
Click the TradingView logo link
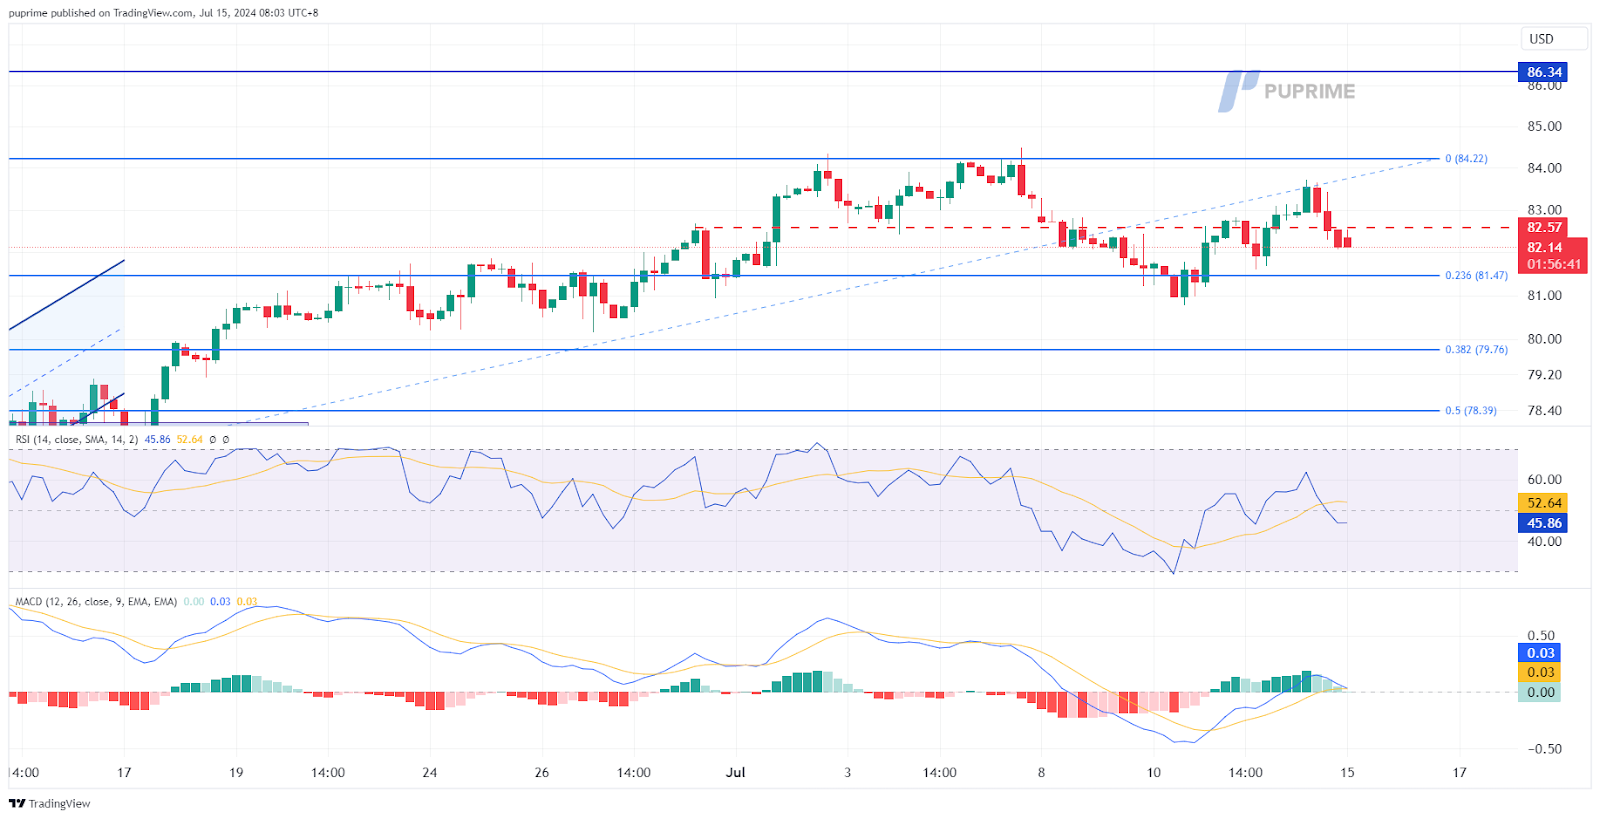point(50,803)
